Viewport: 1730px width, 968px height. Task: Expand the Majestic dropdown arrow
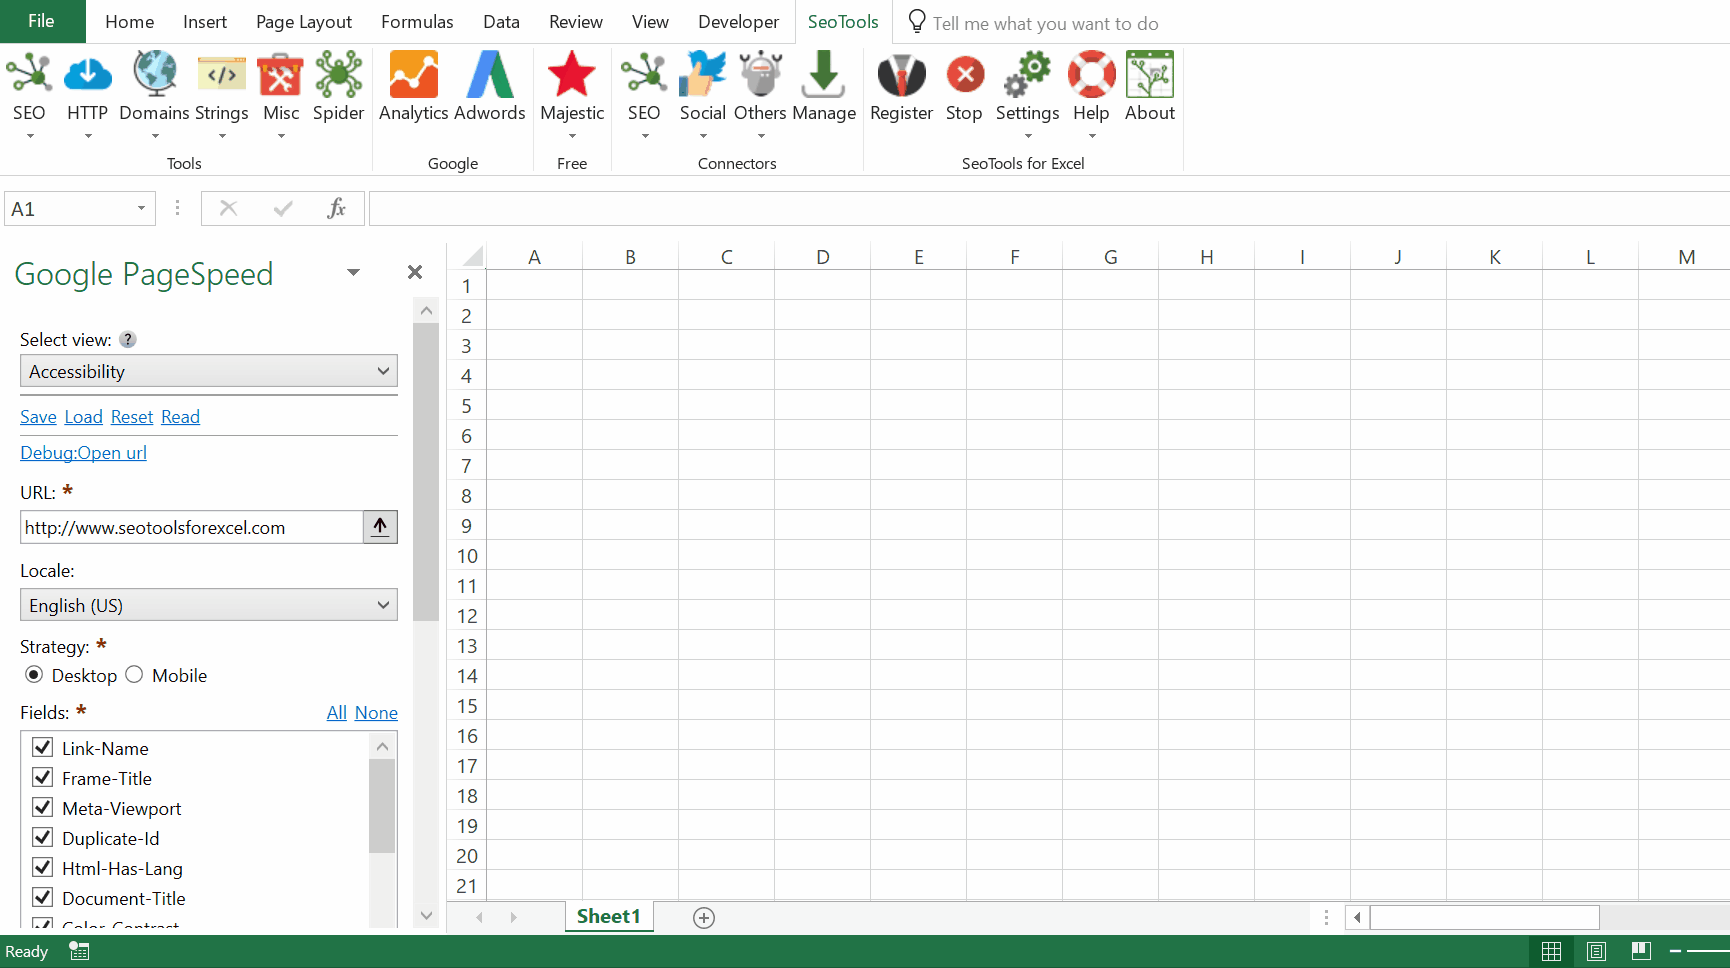click(x=572, y=136)
